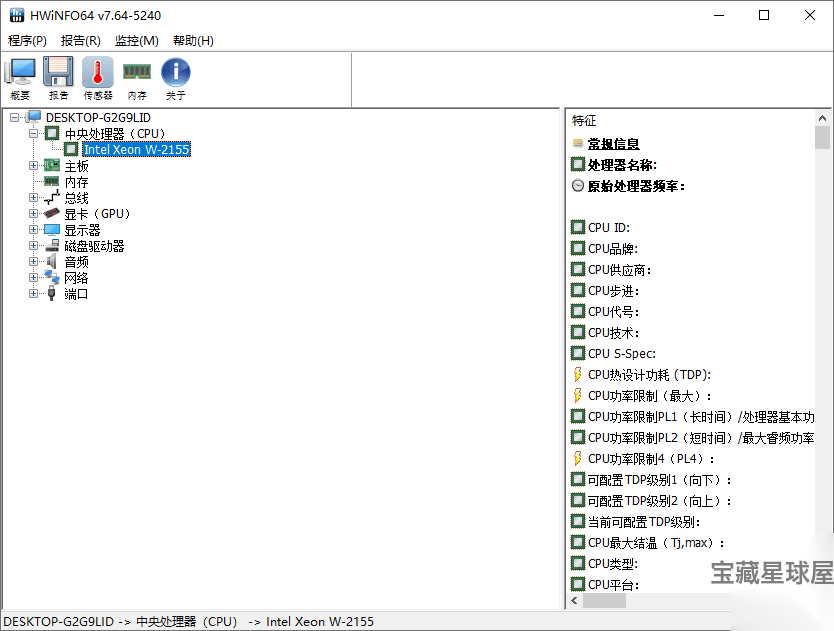Click the lightning icon beside CPU热设计功耗 (TDP)

pos(578,375)
